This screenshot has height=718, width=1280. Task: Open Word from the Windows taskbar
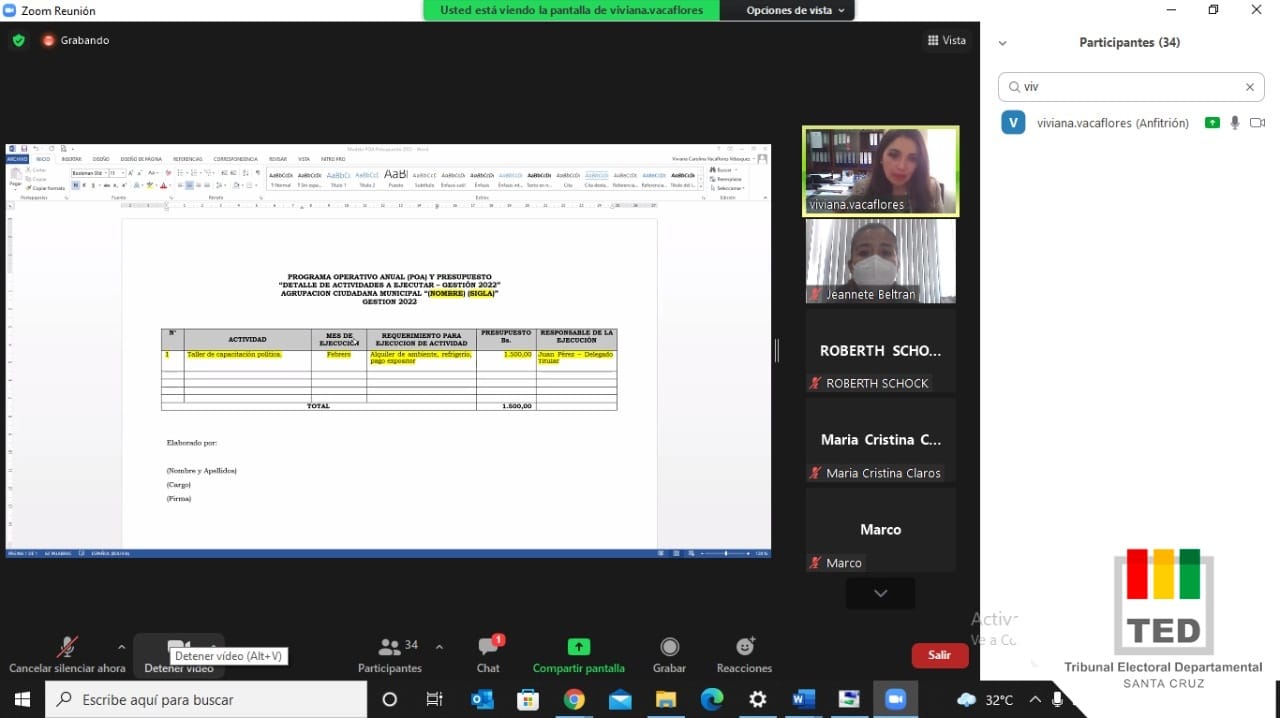[803, 699]
